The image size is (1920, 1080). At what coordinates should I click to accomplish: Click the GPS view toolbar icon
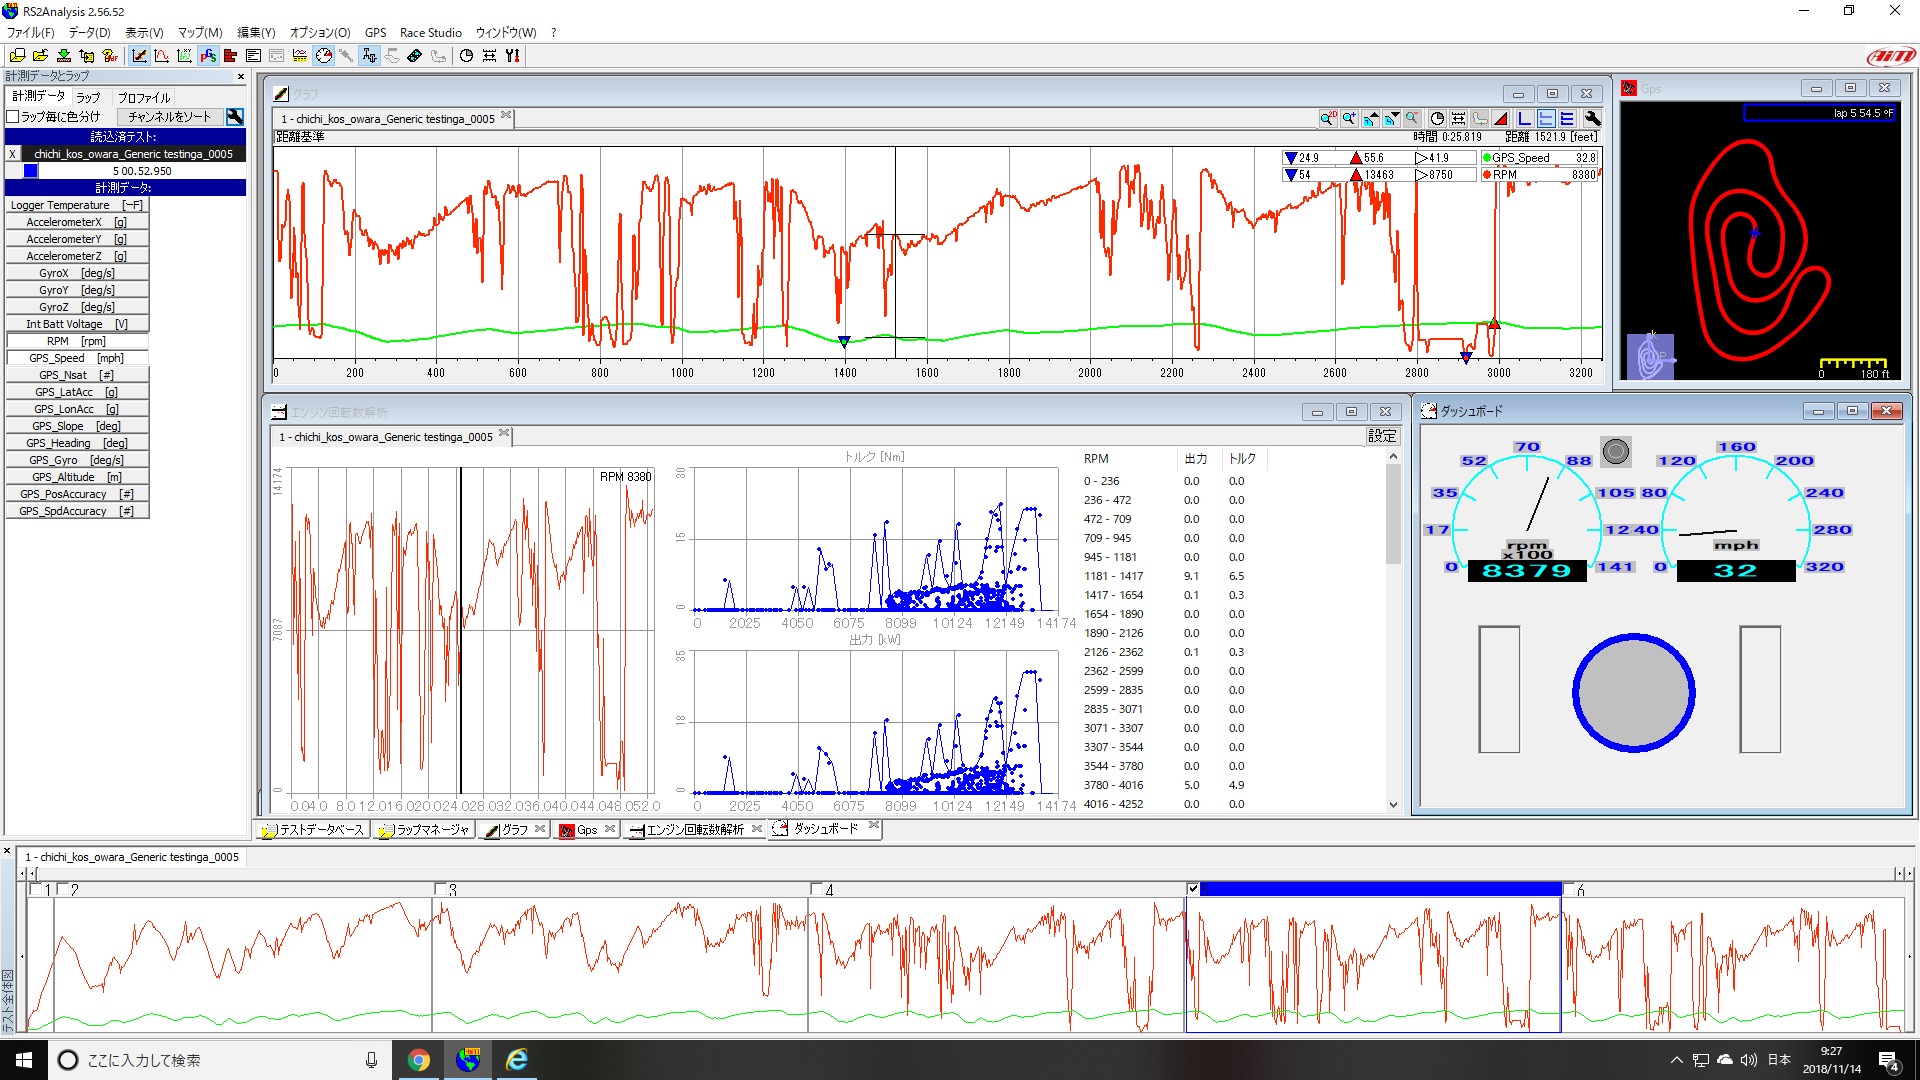208,56
